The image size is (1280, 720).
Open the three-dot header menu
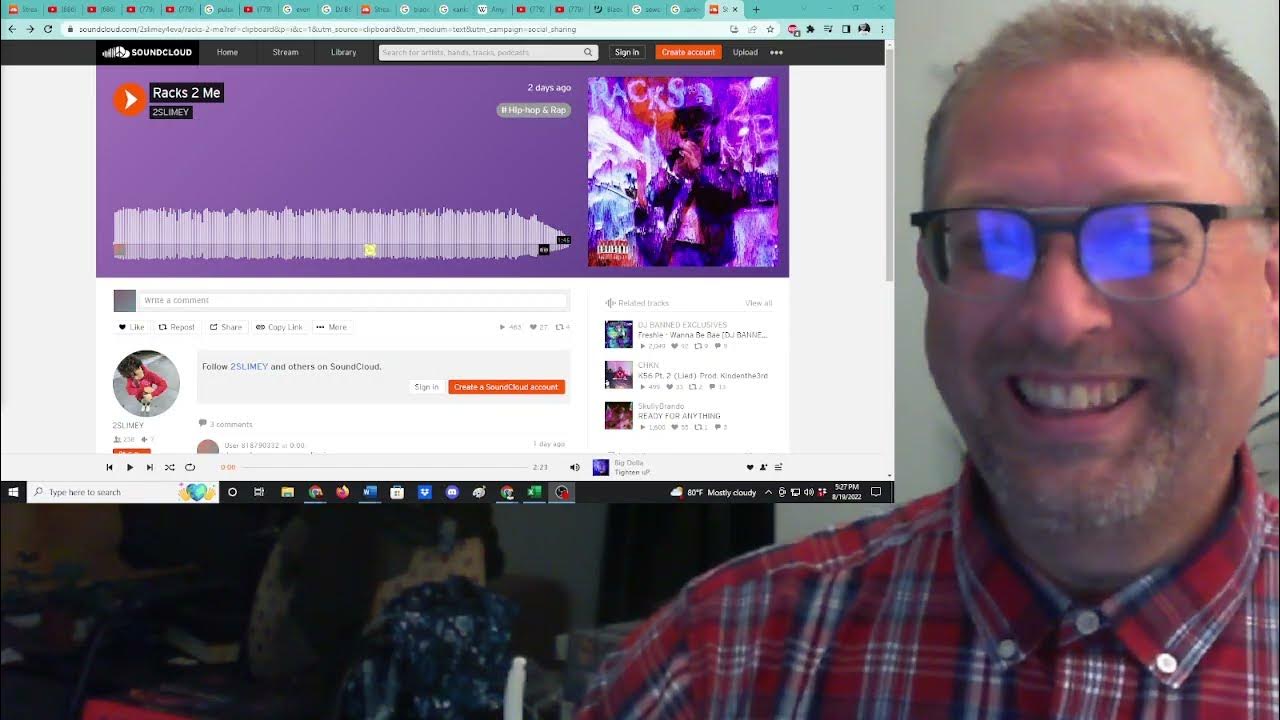776,52
